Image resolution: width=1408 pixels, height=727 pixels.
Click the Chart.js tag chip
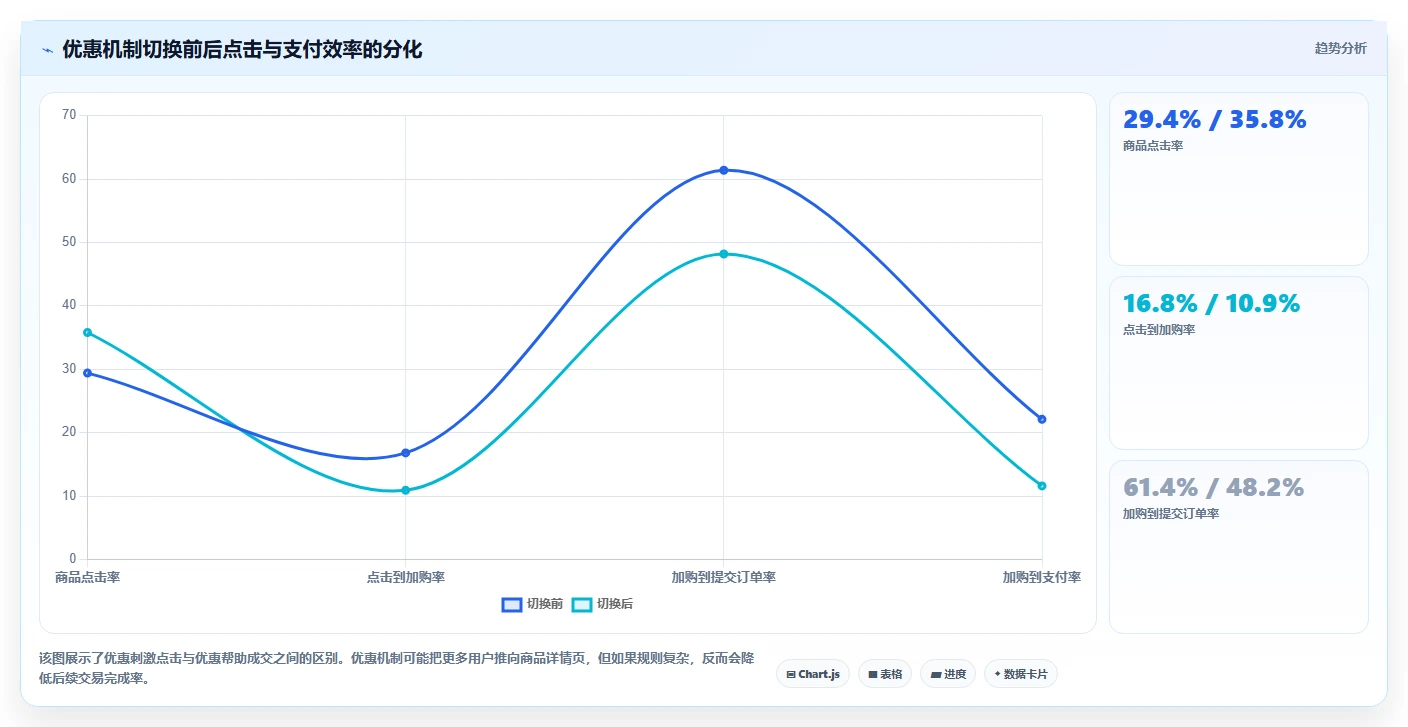point(812,674)
